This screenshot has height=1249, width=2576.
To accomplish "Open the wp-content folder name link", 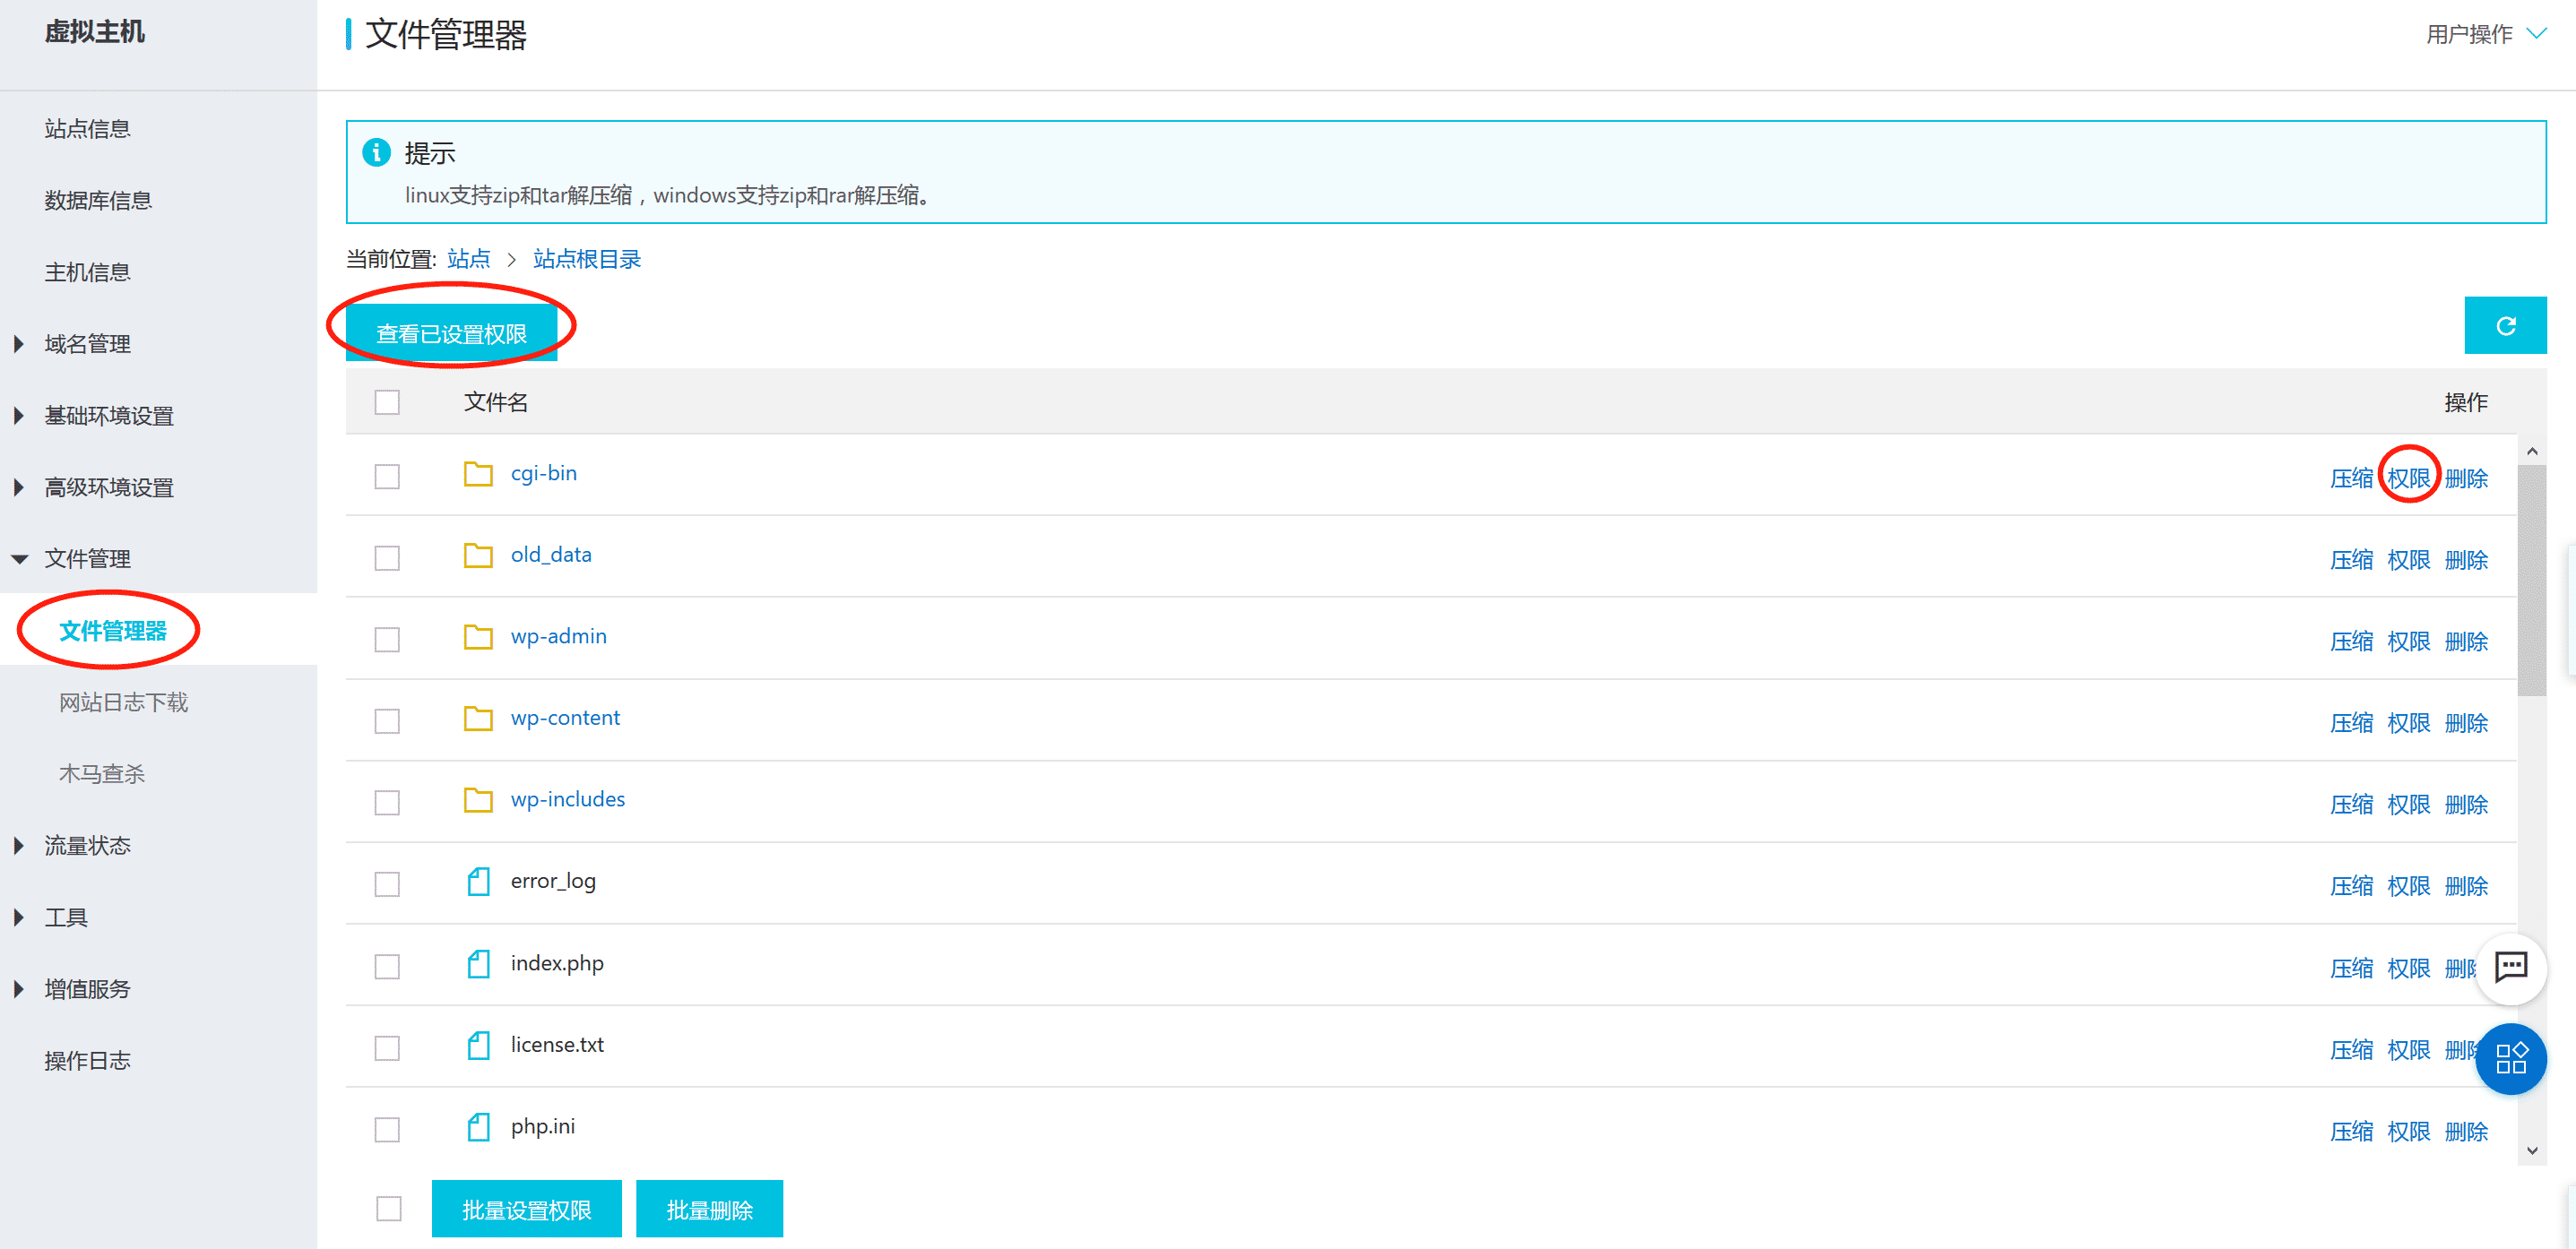I will click(x=565, y=718).
